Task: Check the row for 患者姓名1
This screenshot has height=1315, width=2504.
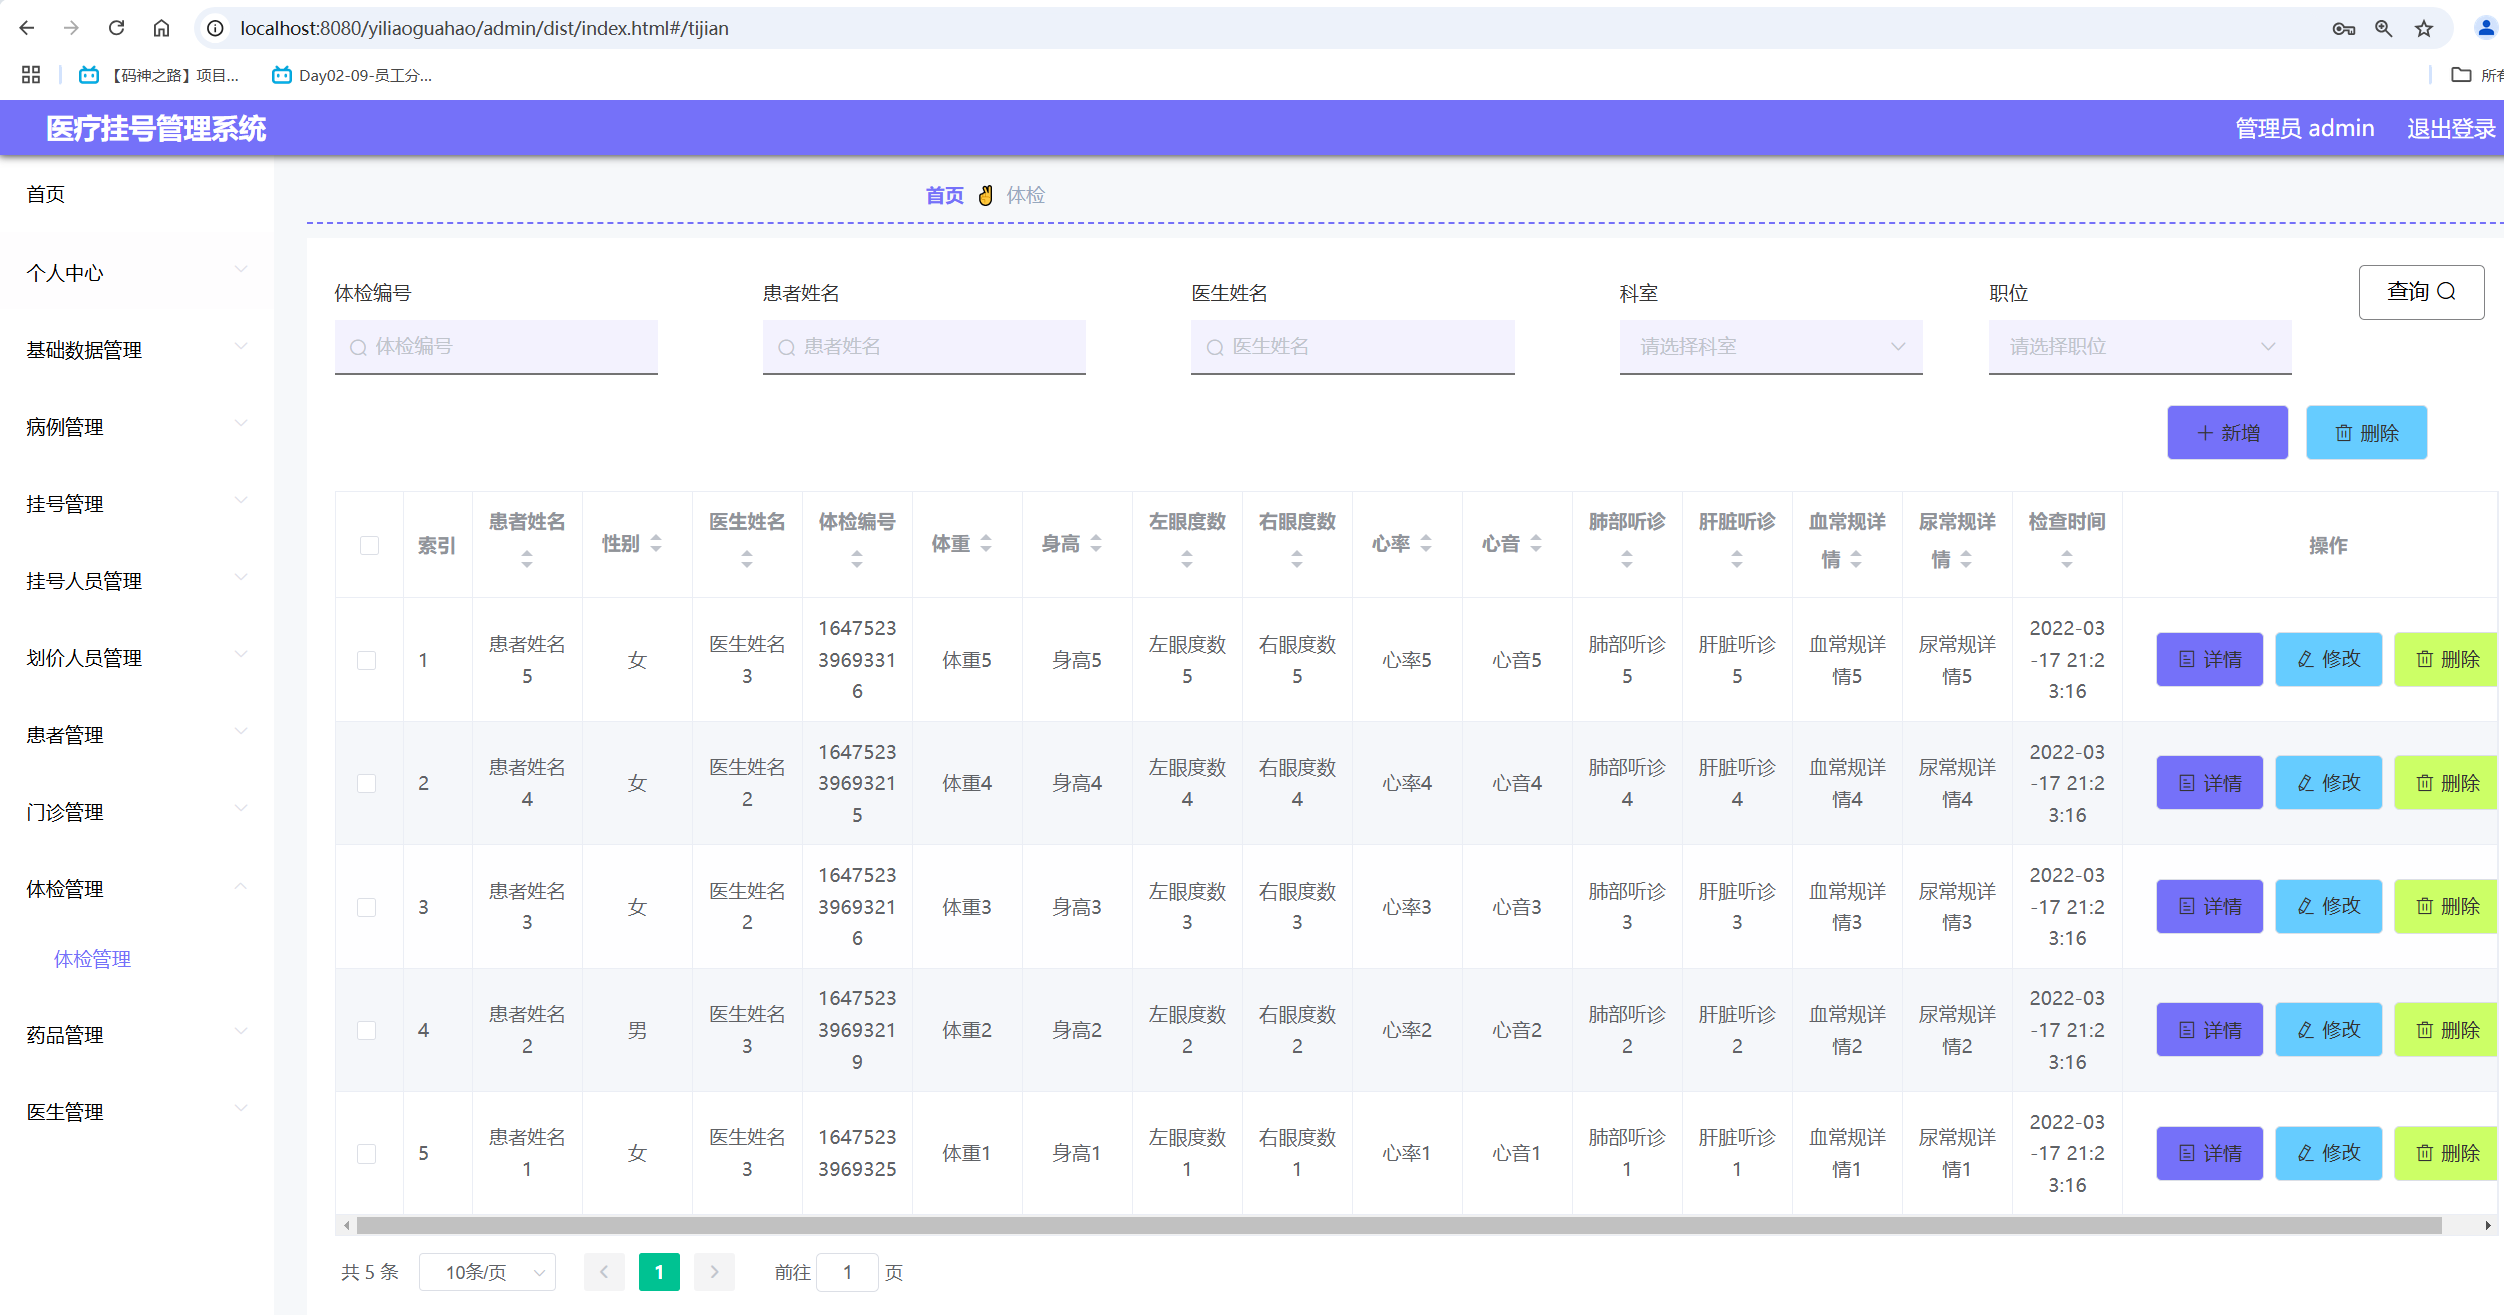Action: [367, 1153]
